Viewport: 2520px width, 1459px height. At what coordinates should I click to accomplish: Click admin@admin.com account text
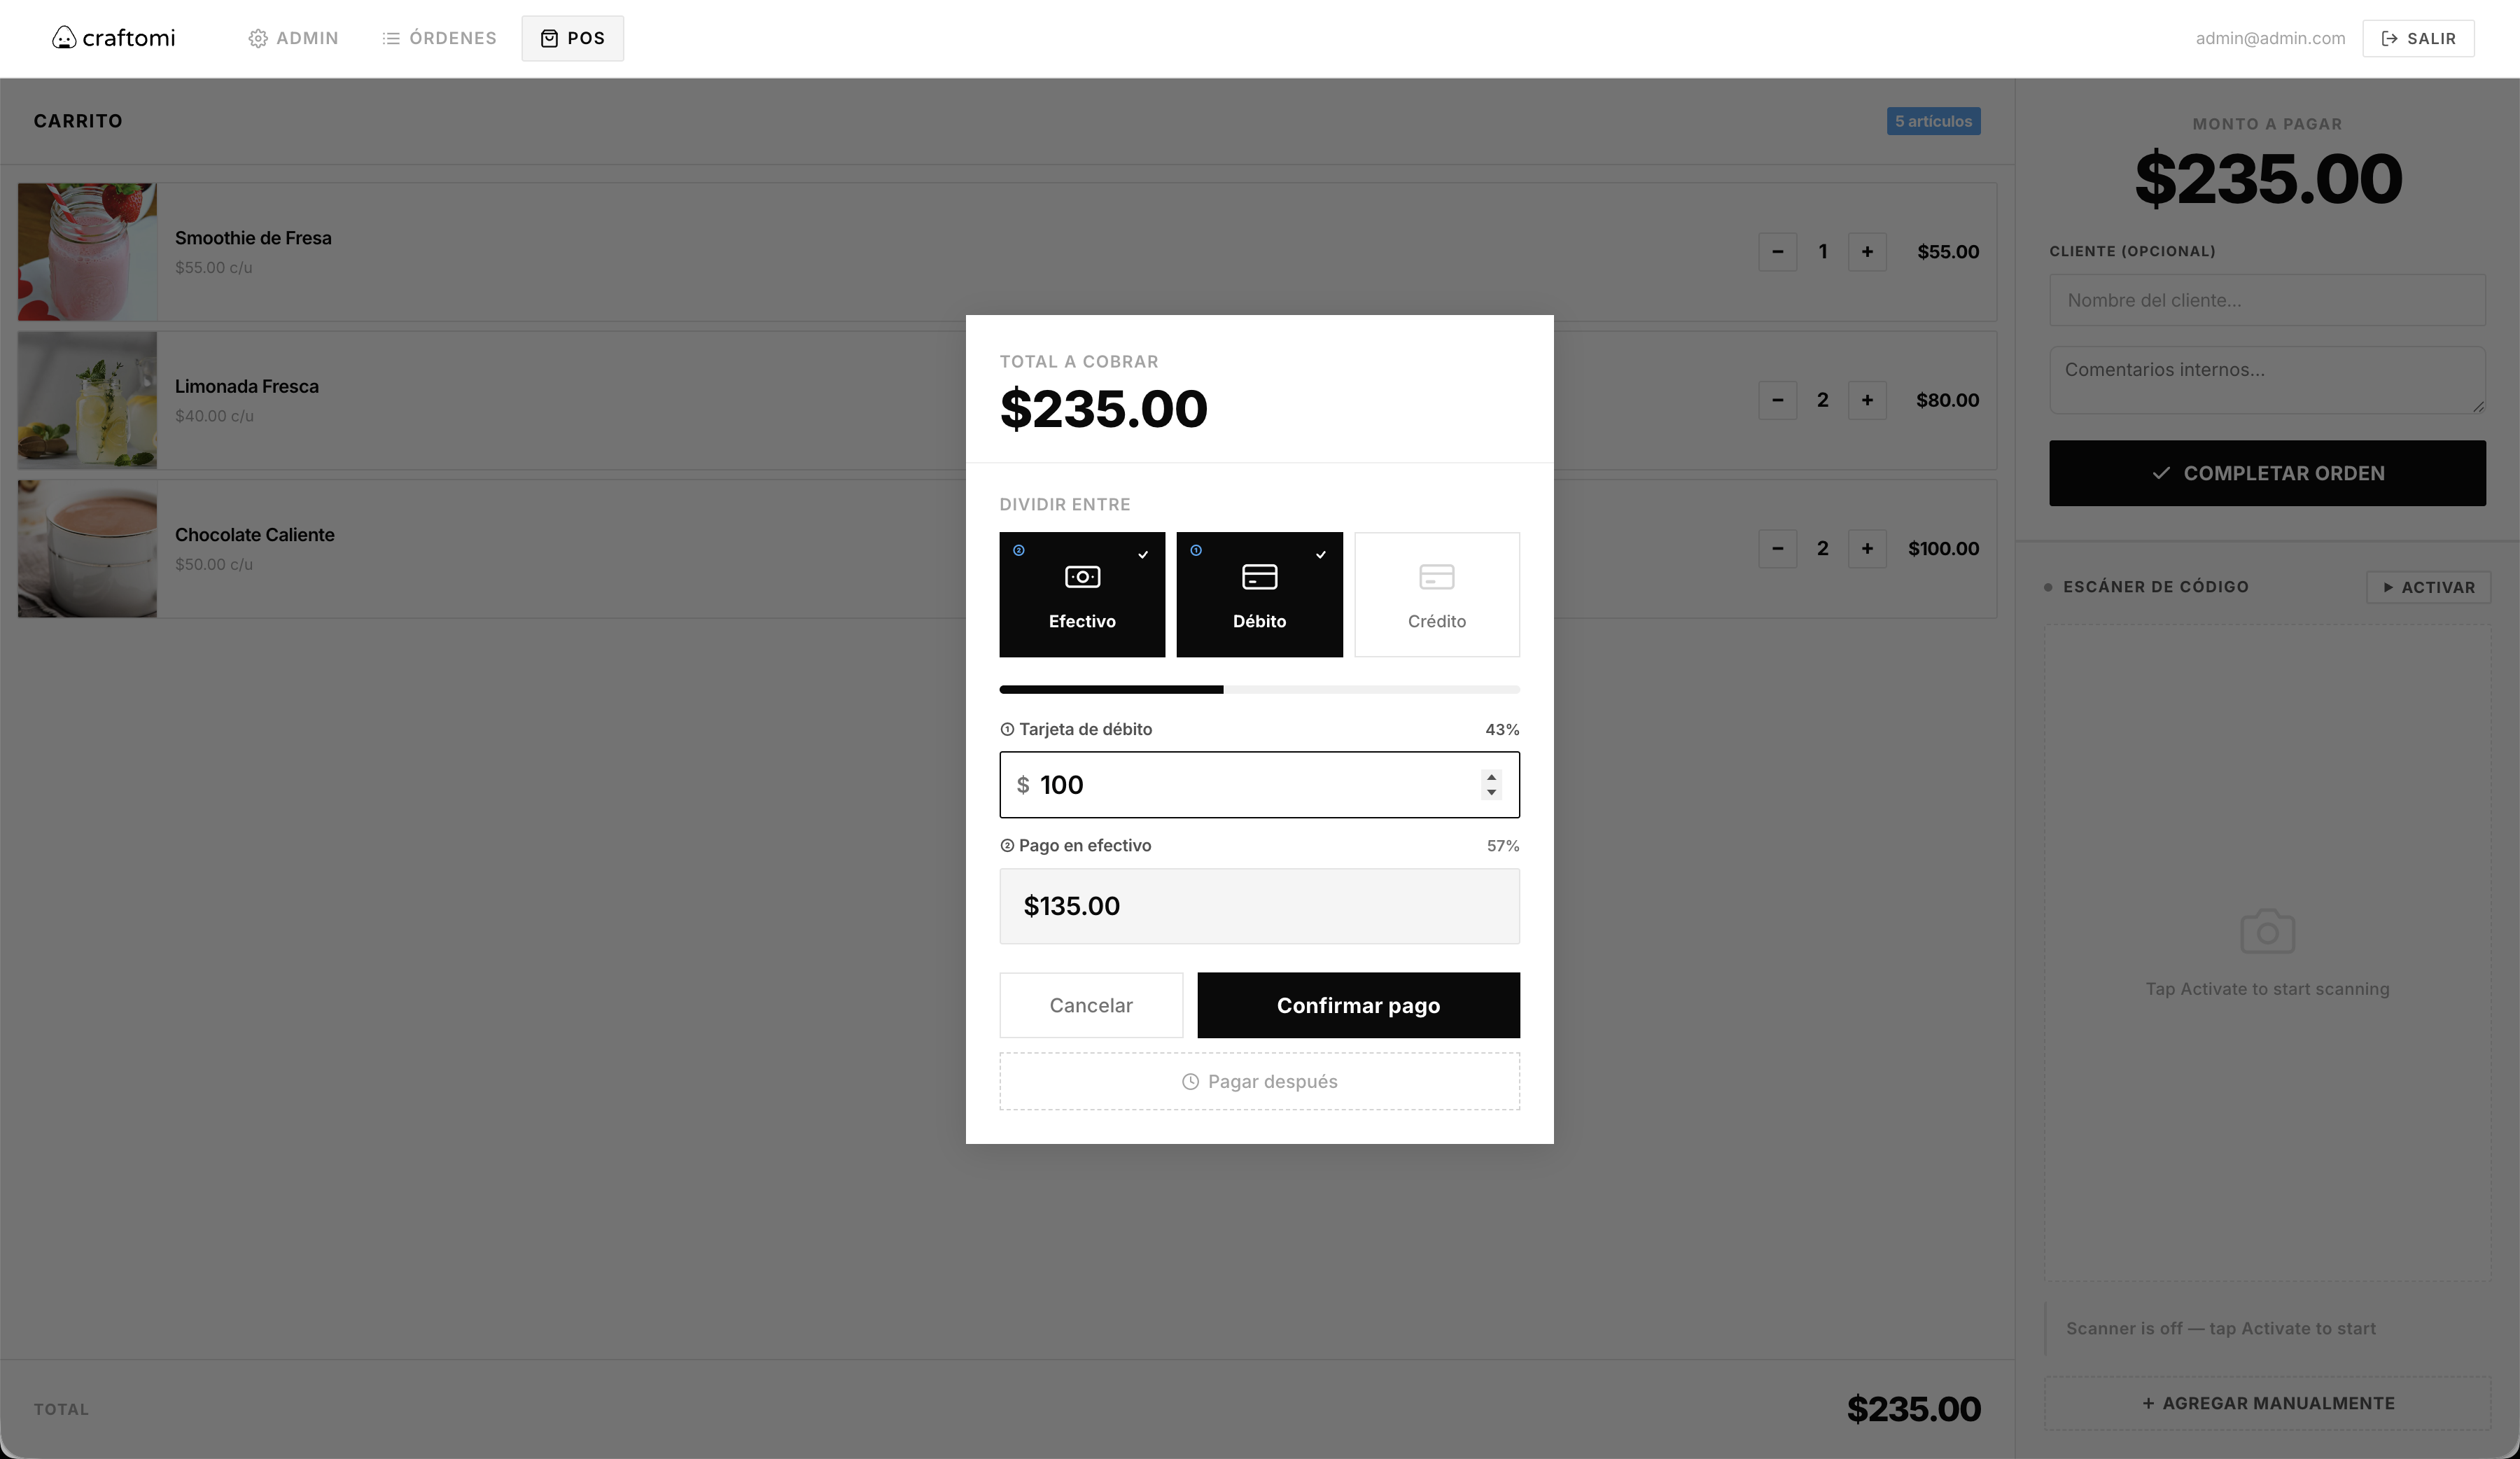point(2270,38)
